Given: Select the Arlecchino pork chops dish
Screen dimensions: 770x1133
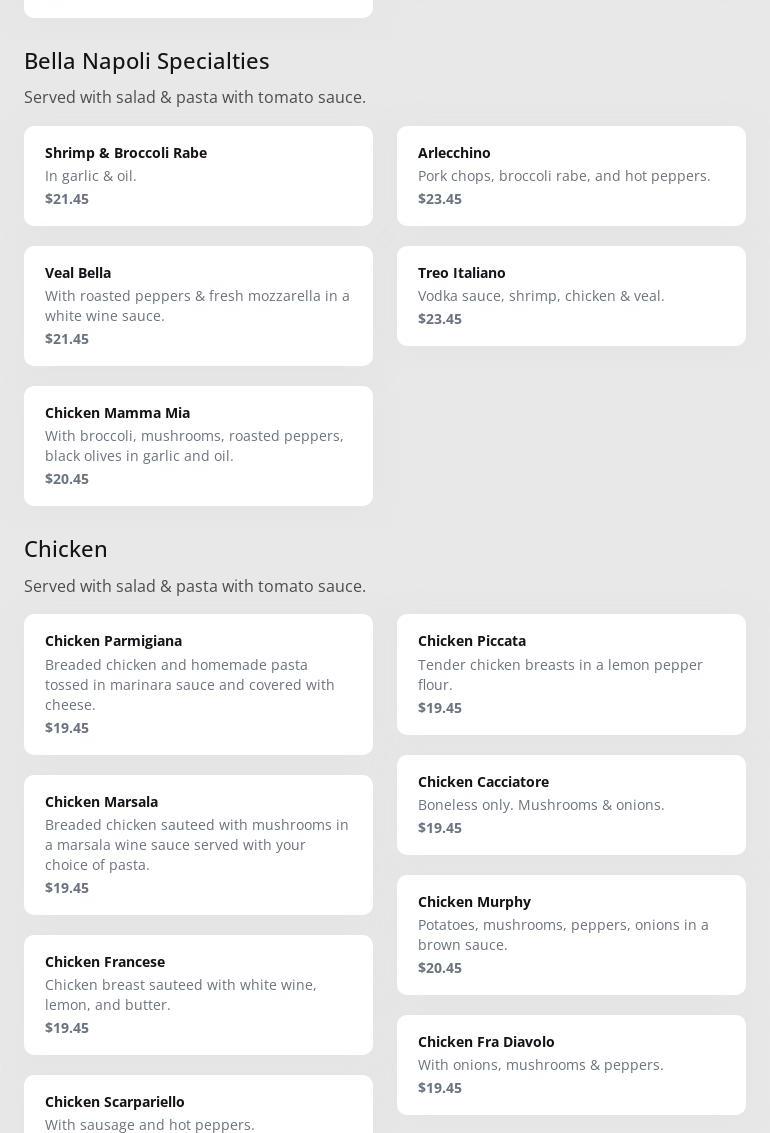Looking at the screenshot, I should (x=571, y=175).
